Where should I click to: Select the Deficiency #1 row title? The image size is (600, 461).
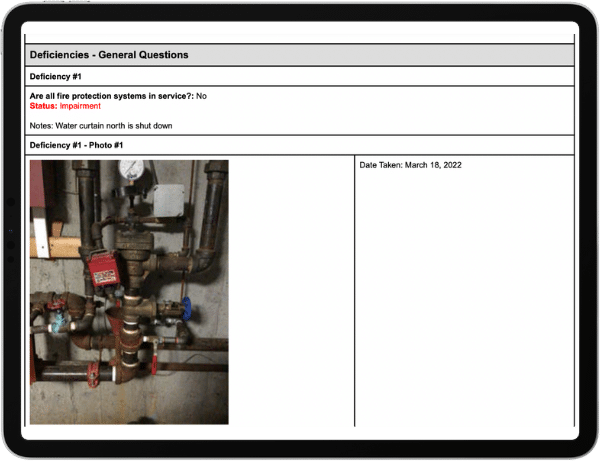point(56,76)
